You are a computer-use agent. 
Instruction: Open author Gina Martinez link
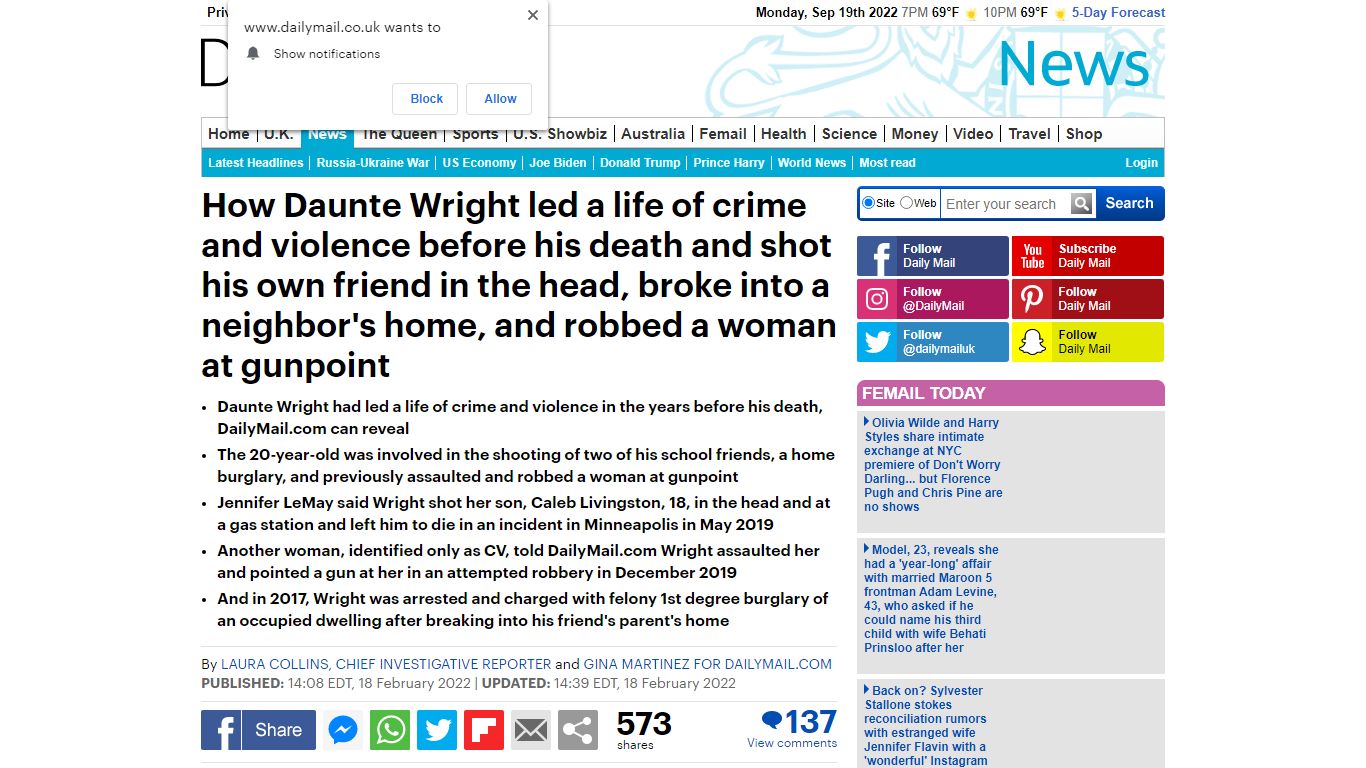point(708,664)
